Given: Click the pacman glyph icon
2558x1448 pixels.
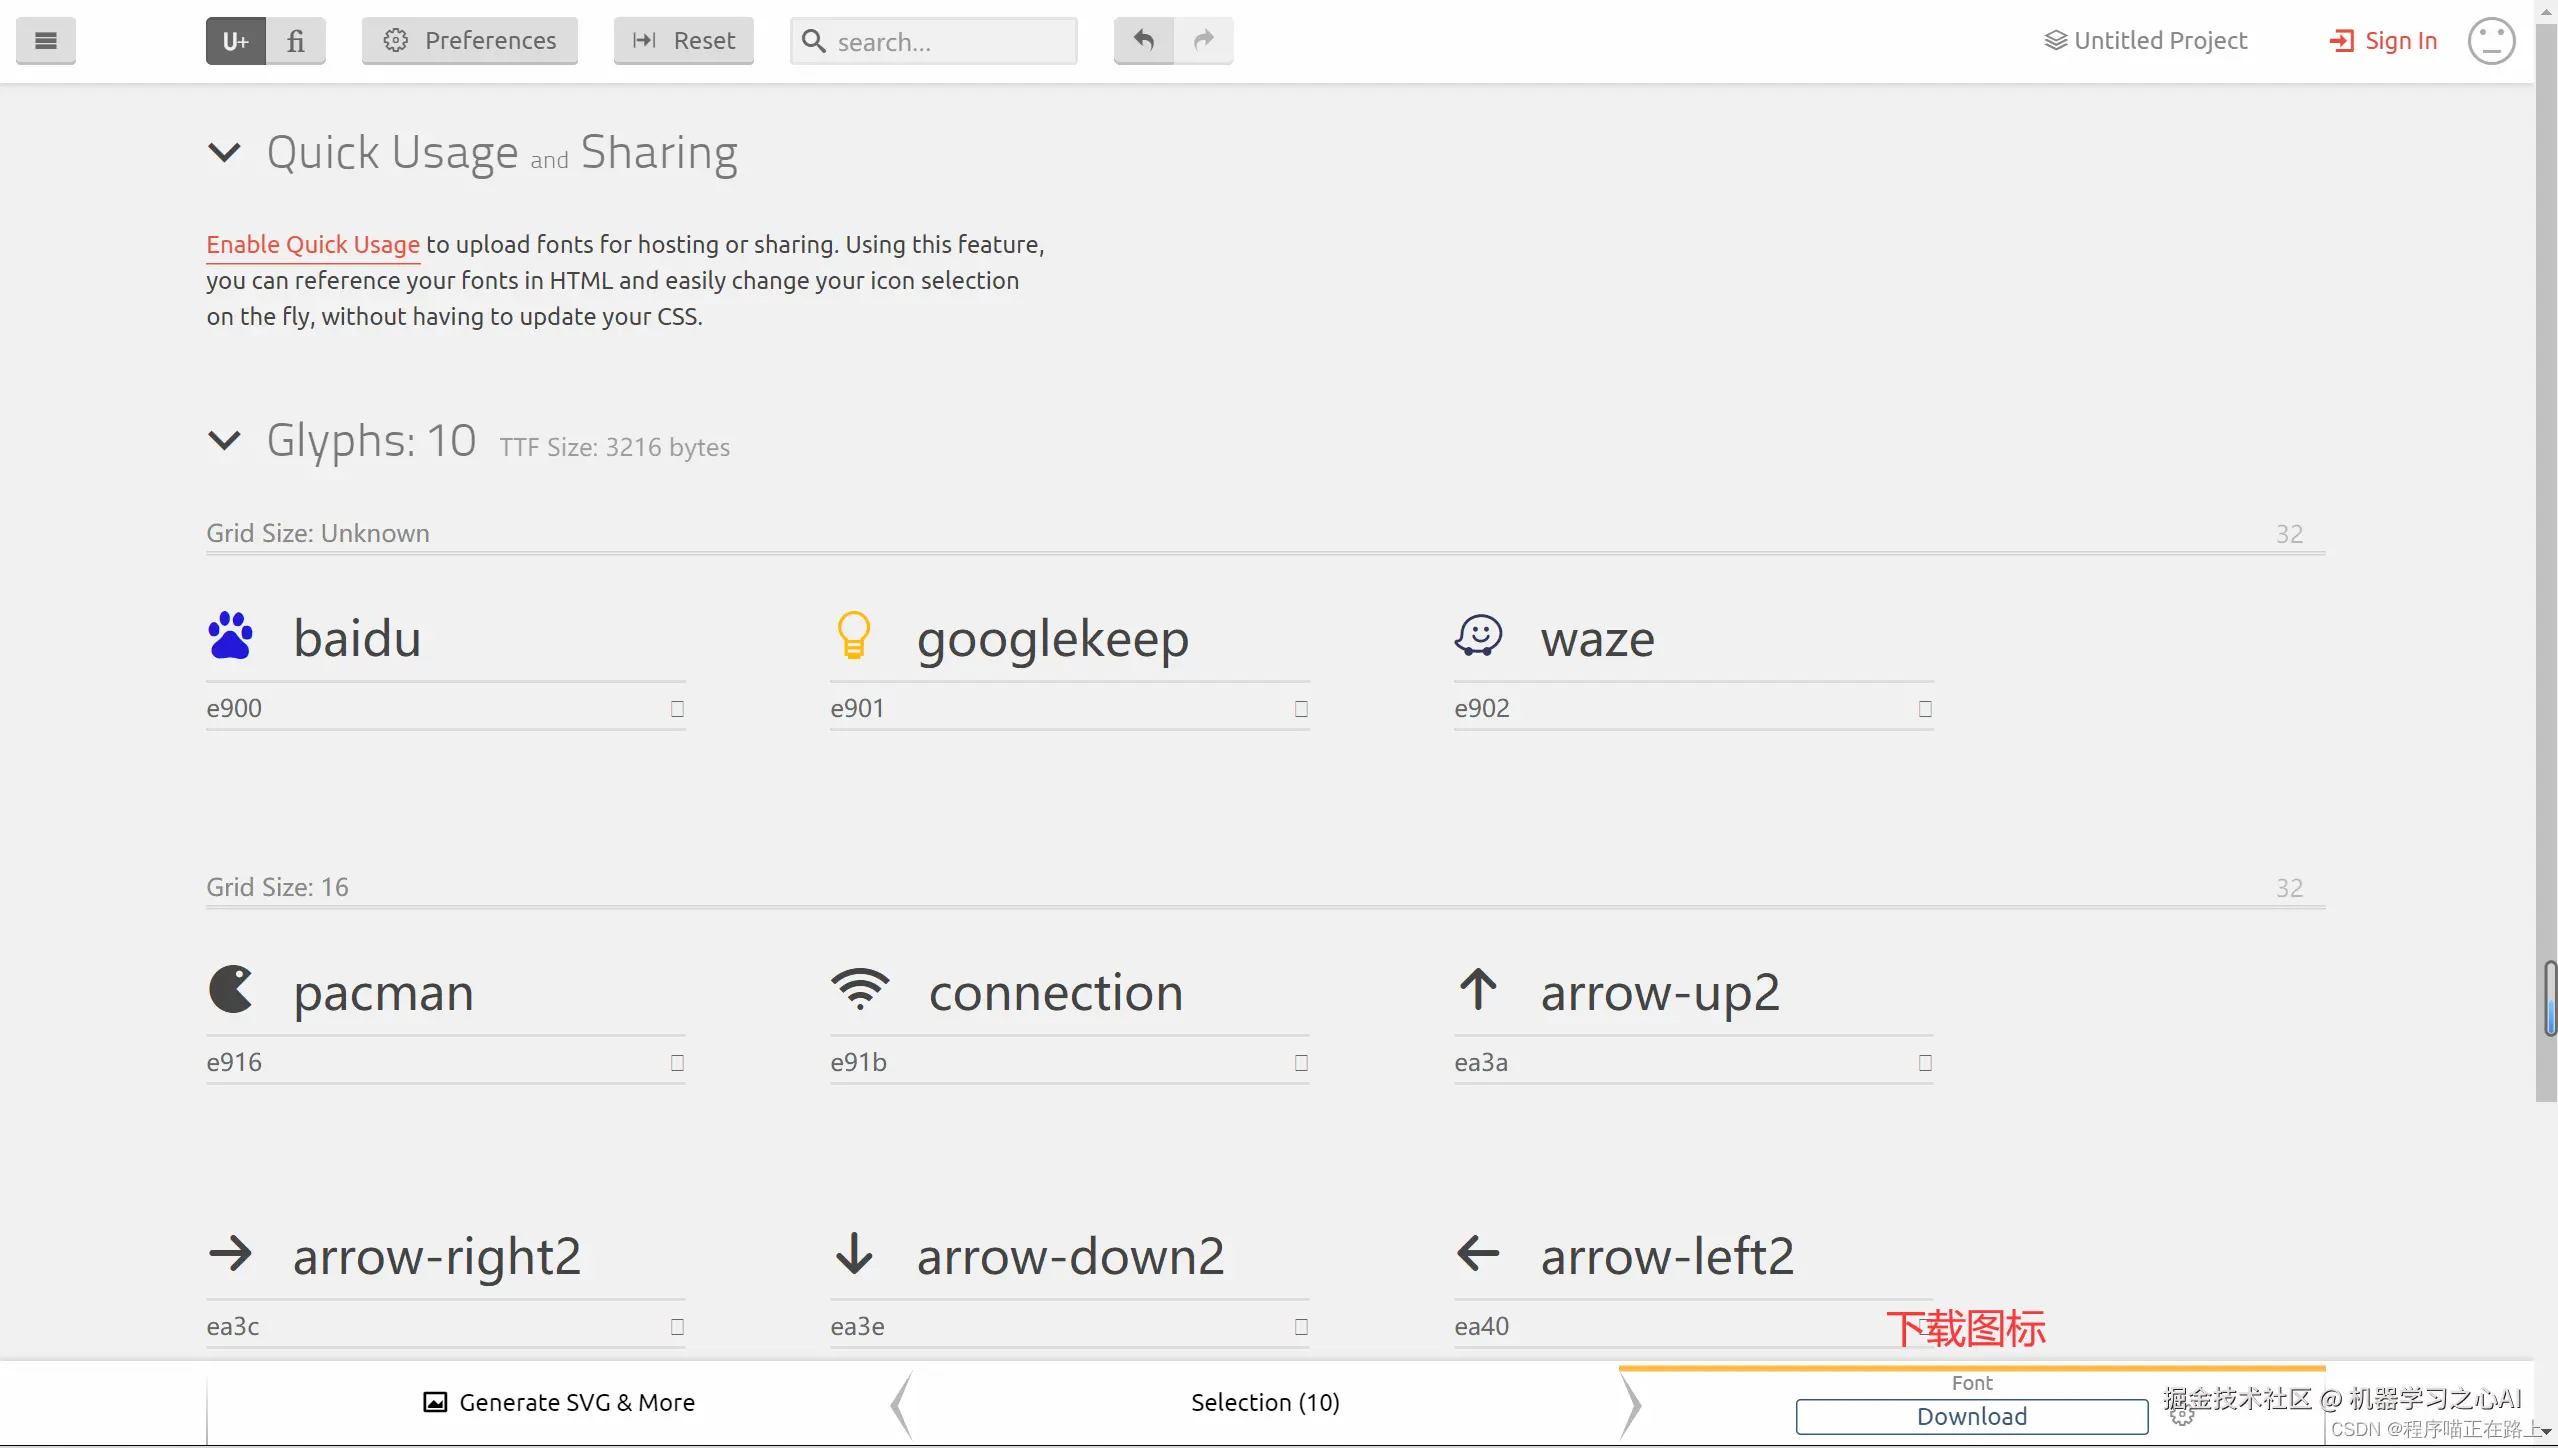Looking at the screenshot, I should coord(231,990).
